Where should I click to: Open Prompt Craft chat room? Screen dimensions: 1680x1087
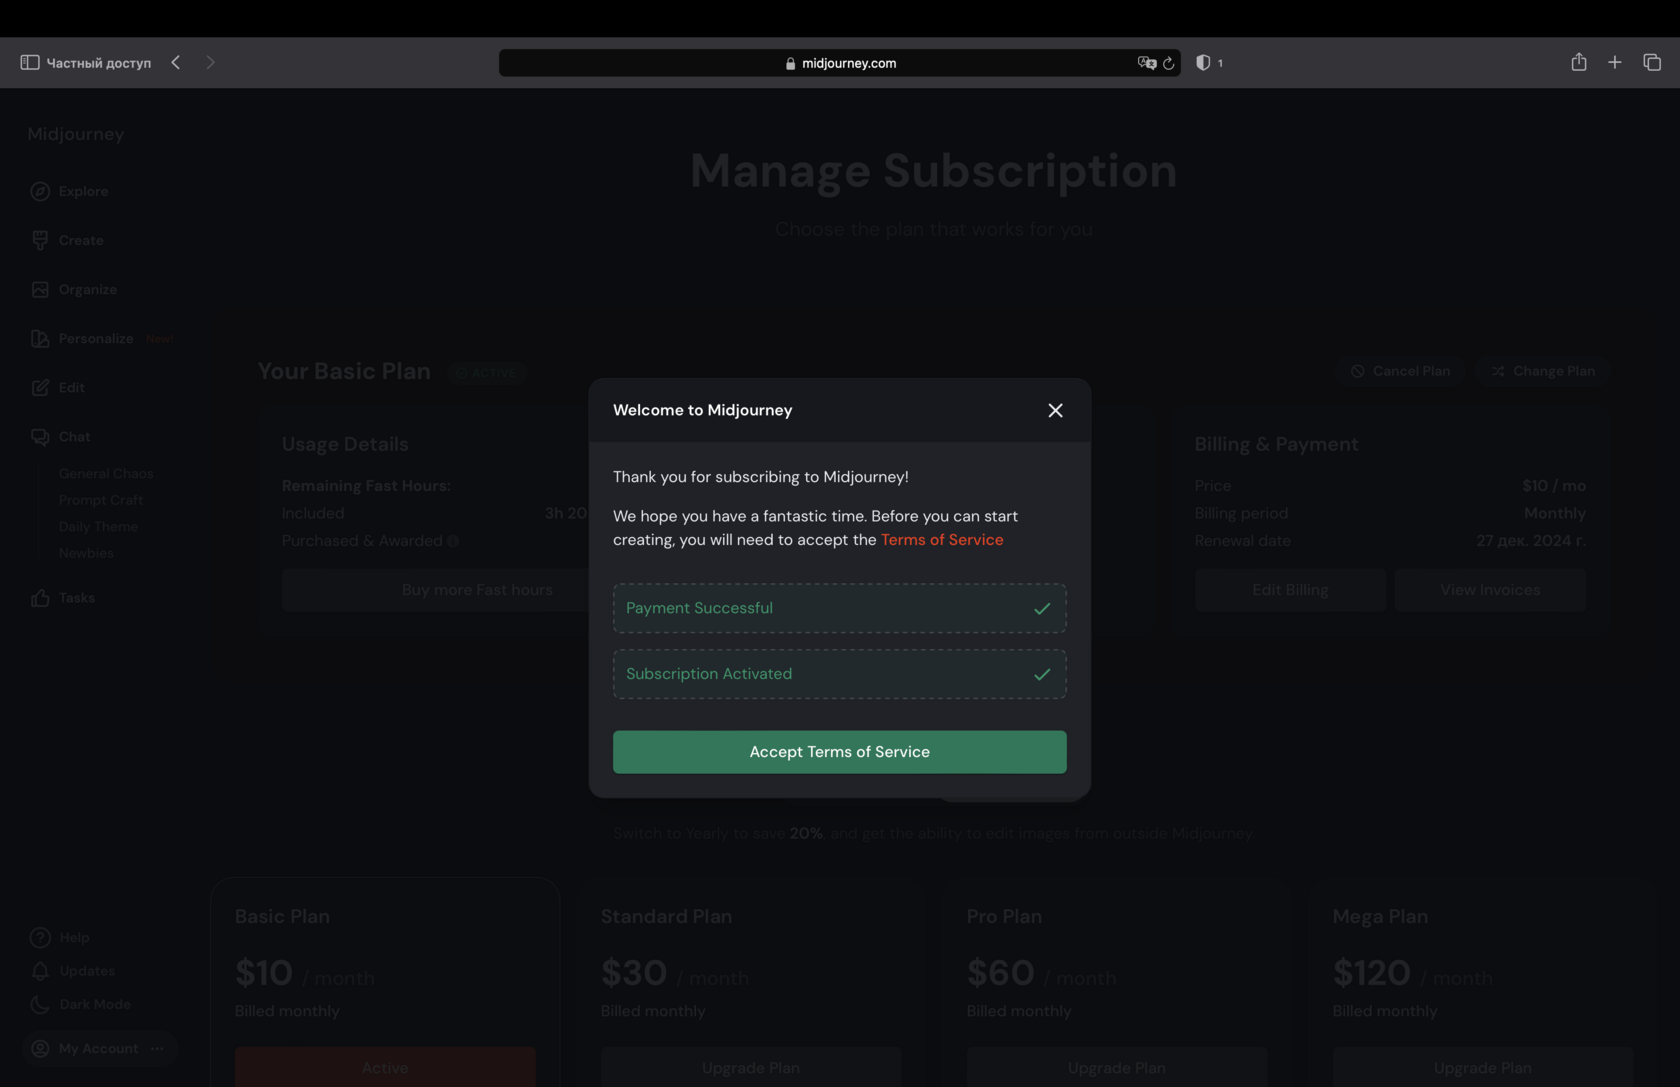(101, 500)
